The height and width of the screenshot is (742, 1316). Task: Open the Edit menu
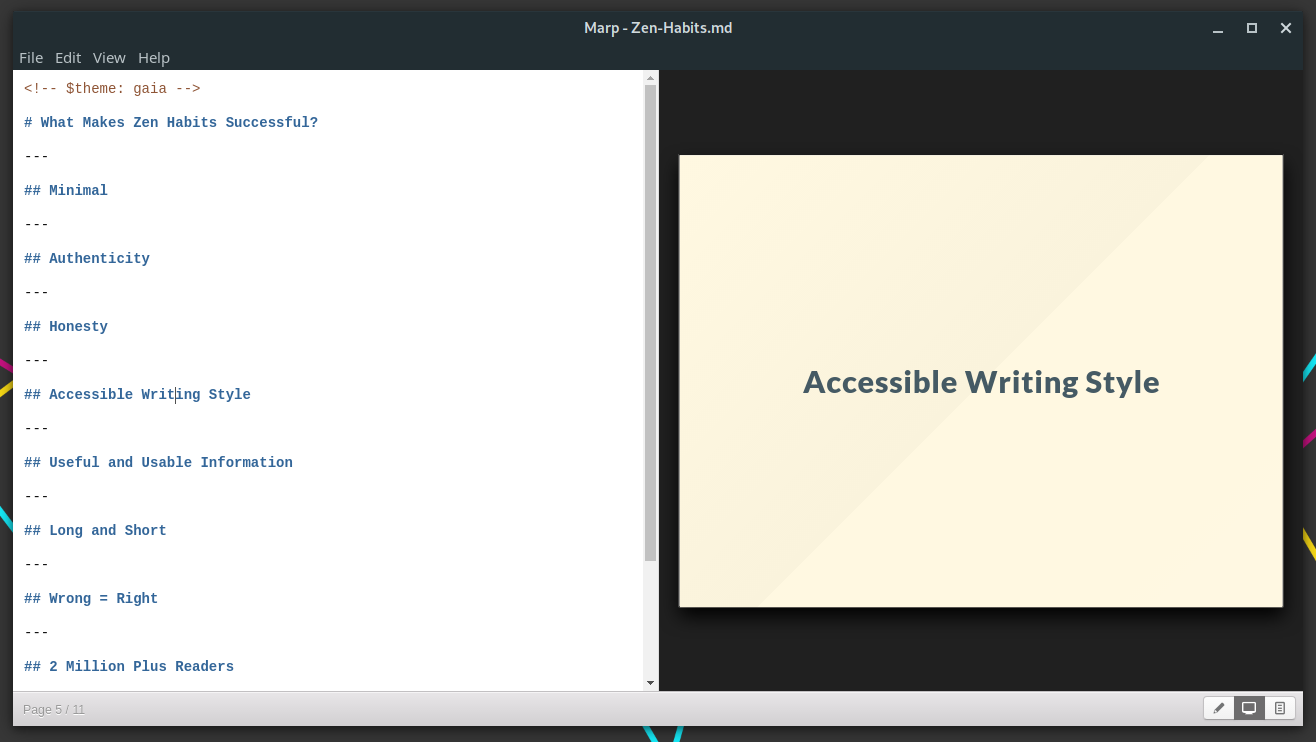68,58
